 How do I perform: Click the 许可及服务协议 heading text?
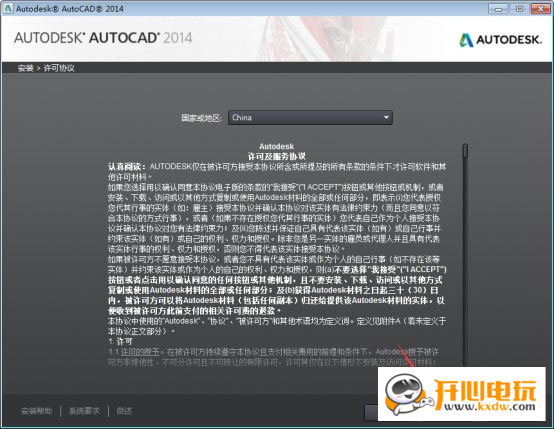point(277,156)
